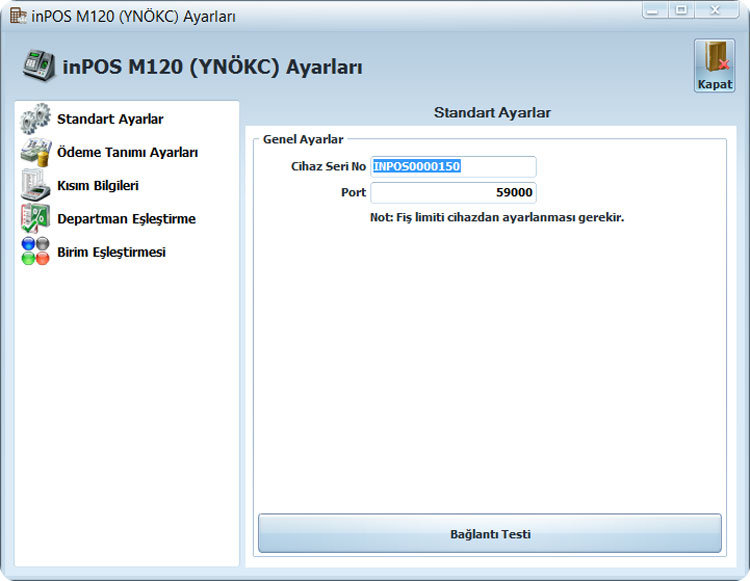Maximize the settings window
Viewport: 750px width, 581px height.
coord(681,11)
